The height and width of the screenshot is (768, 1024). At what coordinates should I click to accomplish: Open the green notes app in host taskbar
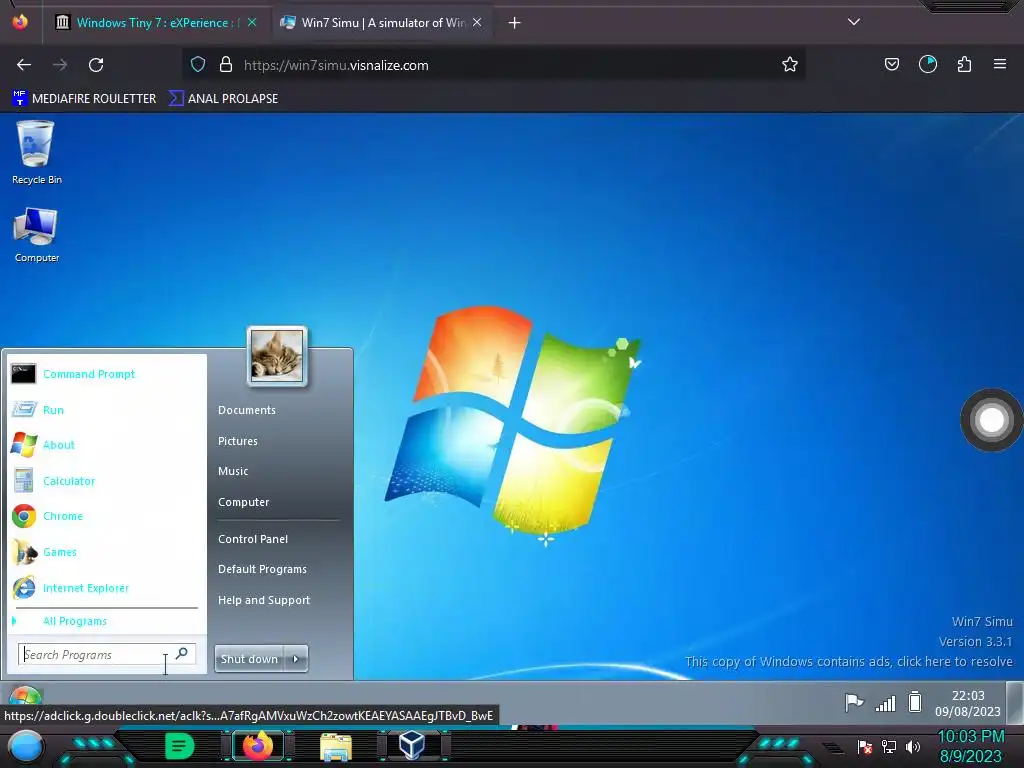coord(179,746)
